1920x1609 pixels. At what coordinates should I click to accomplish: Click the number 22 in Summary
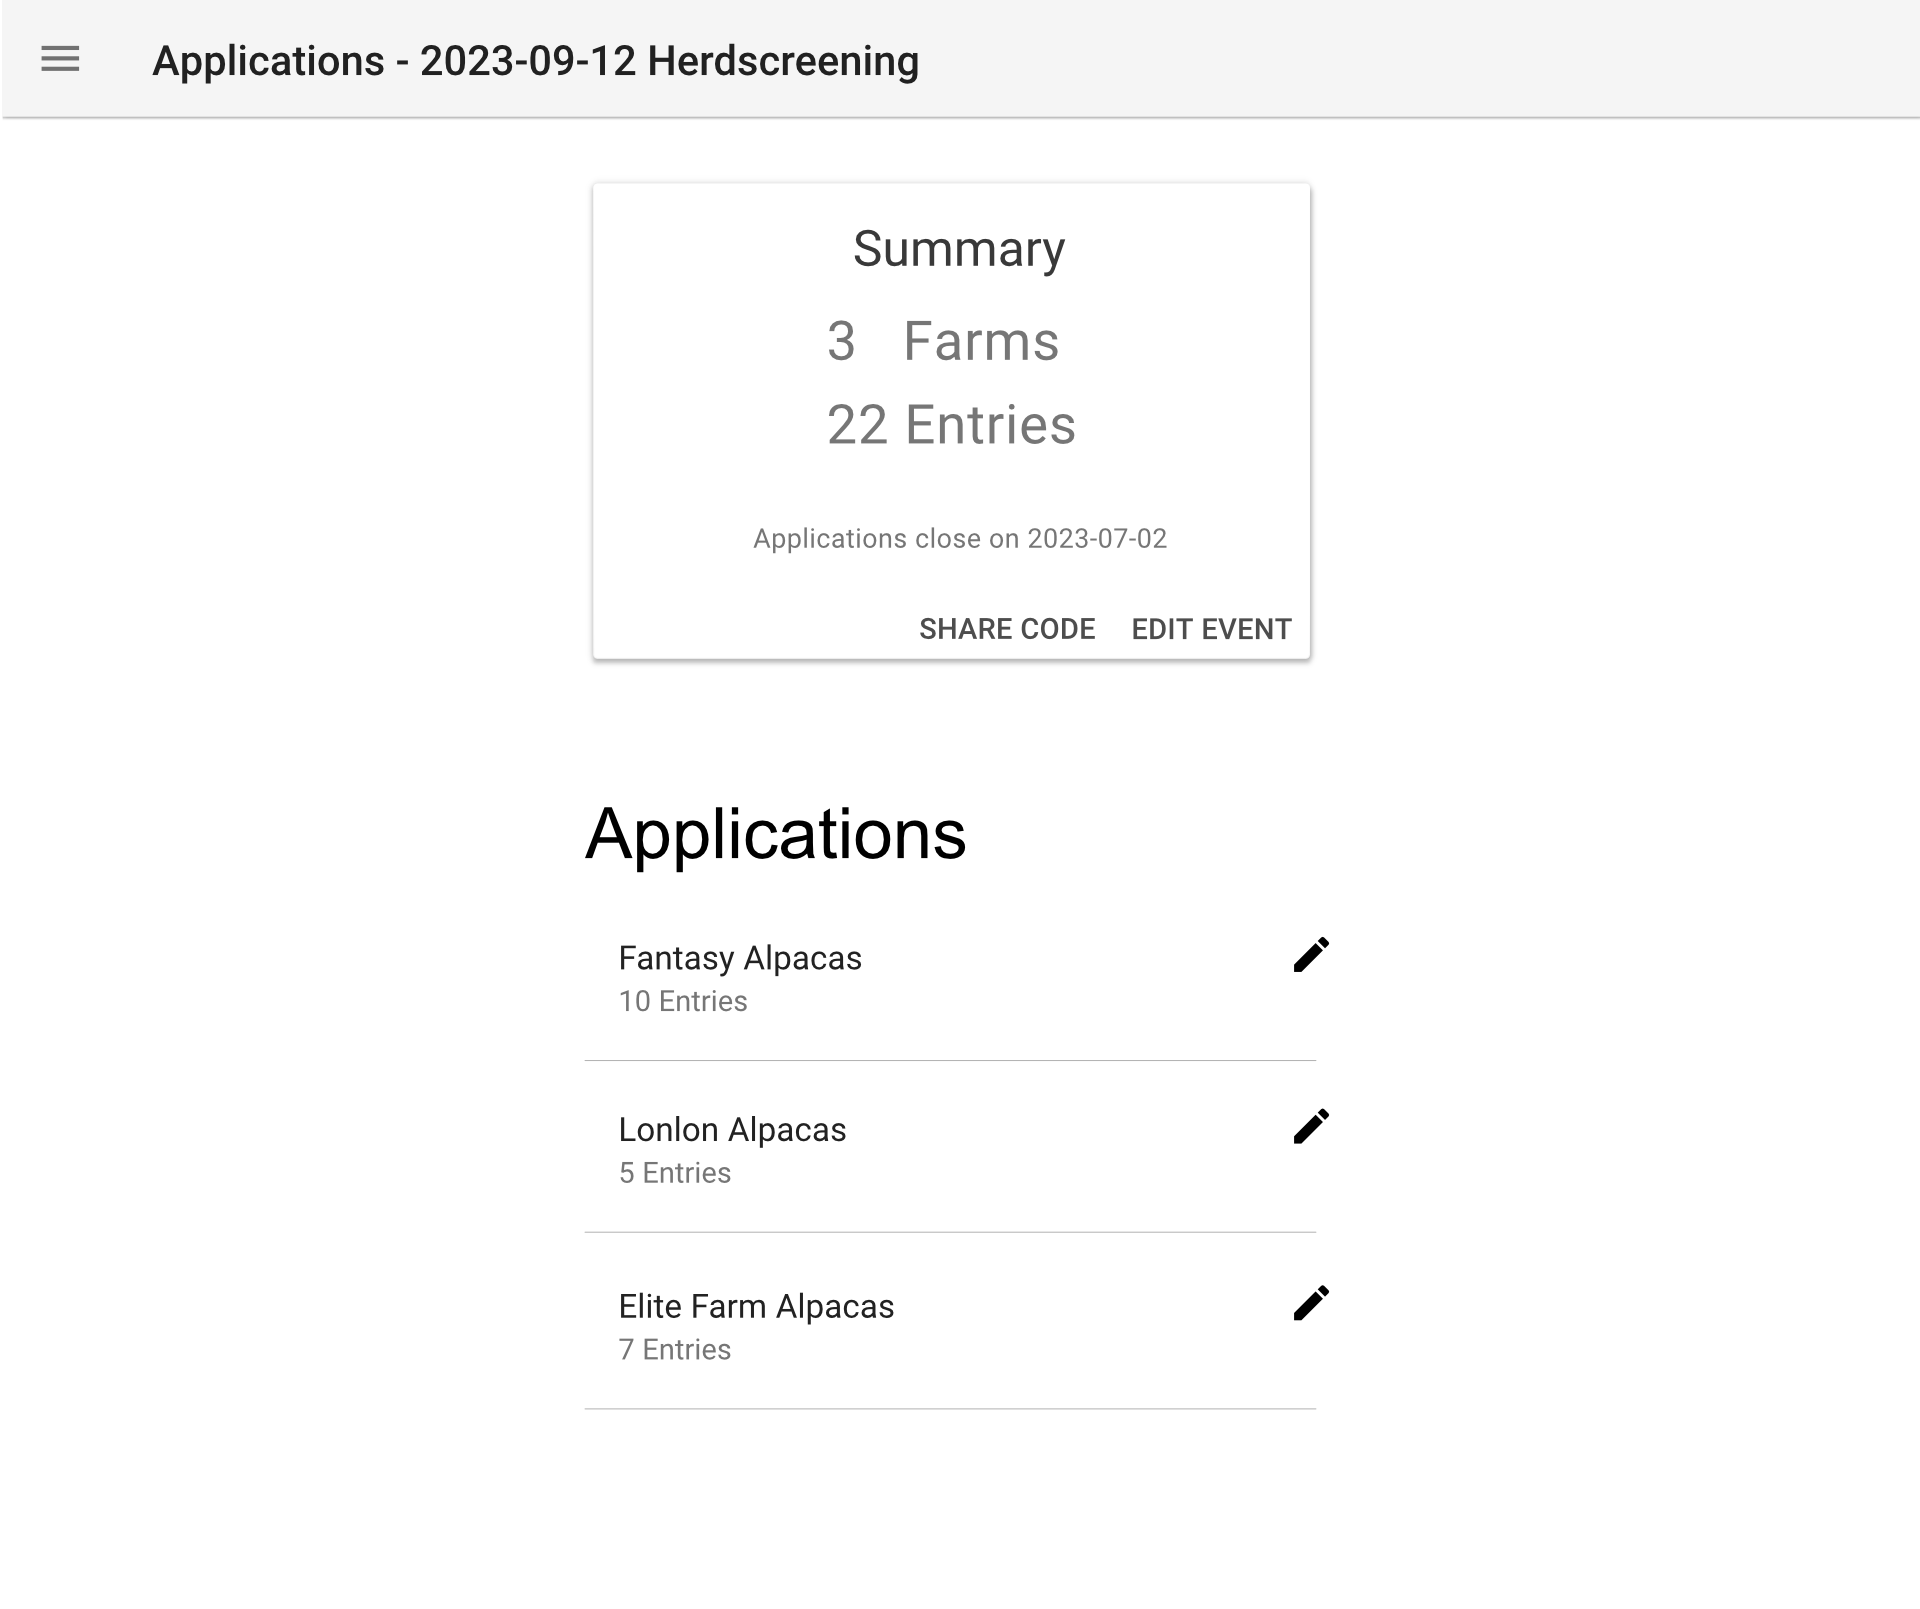pos(857,425)
